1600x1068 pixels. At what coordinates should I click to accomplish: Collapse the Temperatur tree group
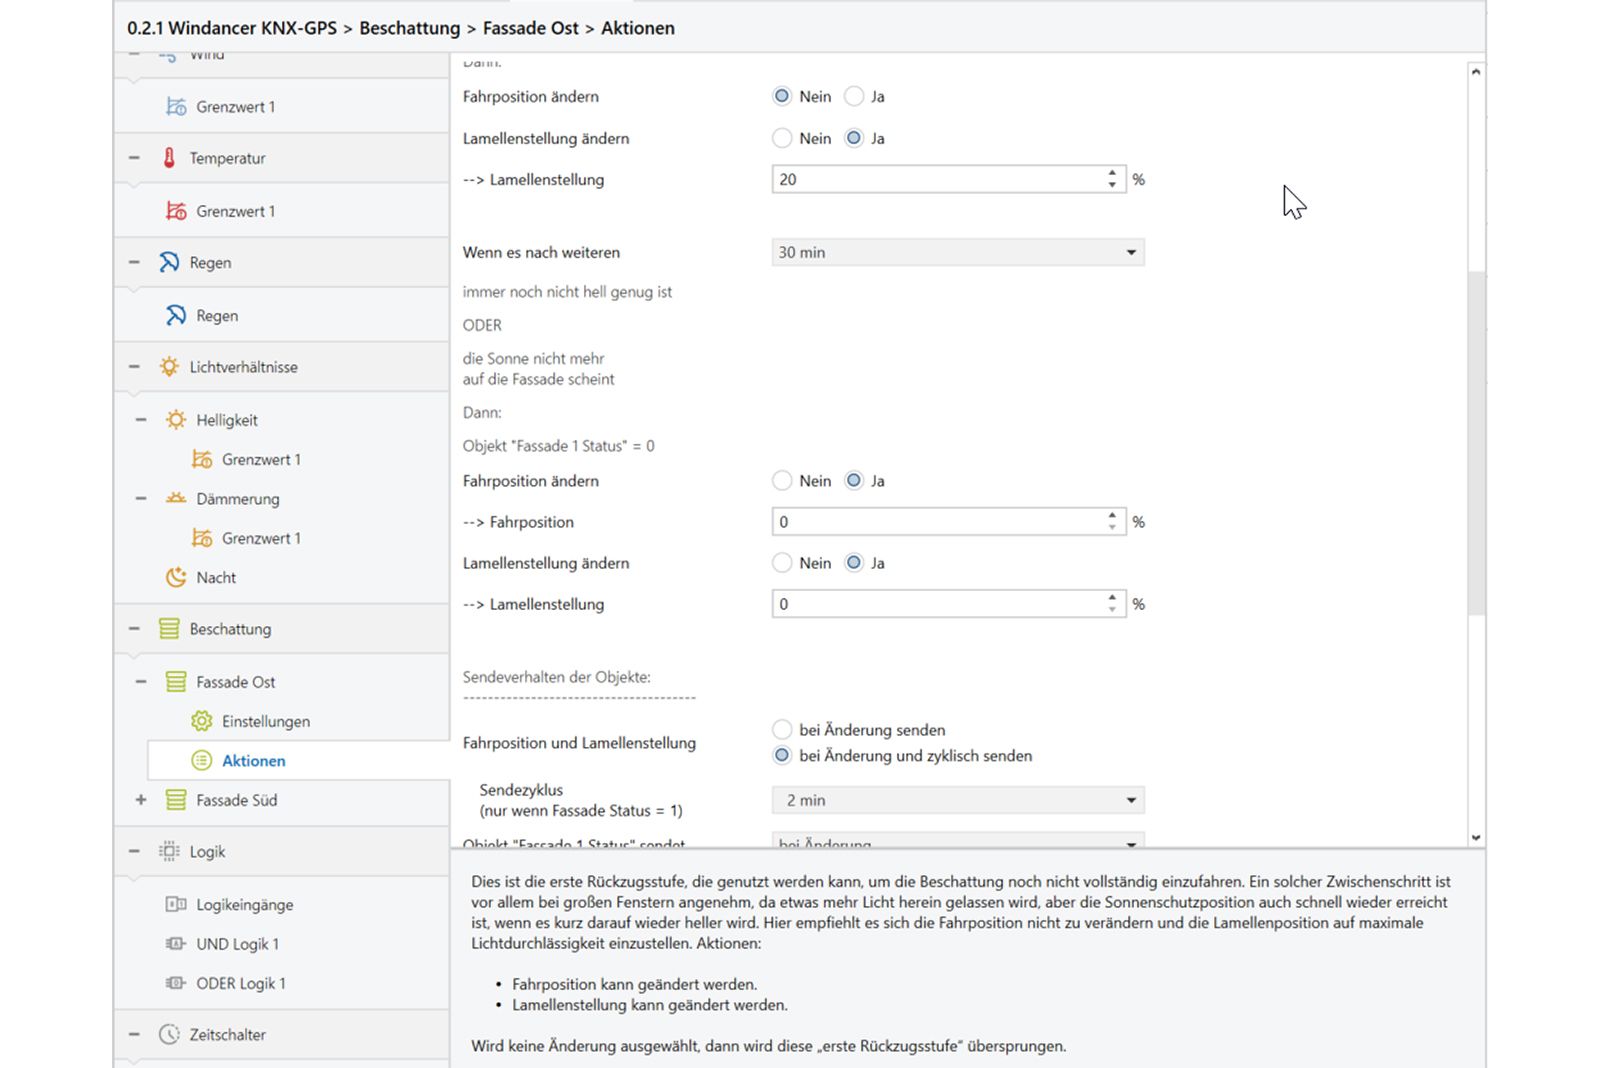pyautogui.click(x=134, y=158)
